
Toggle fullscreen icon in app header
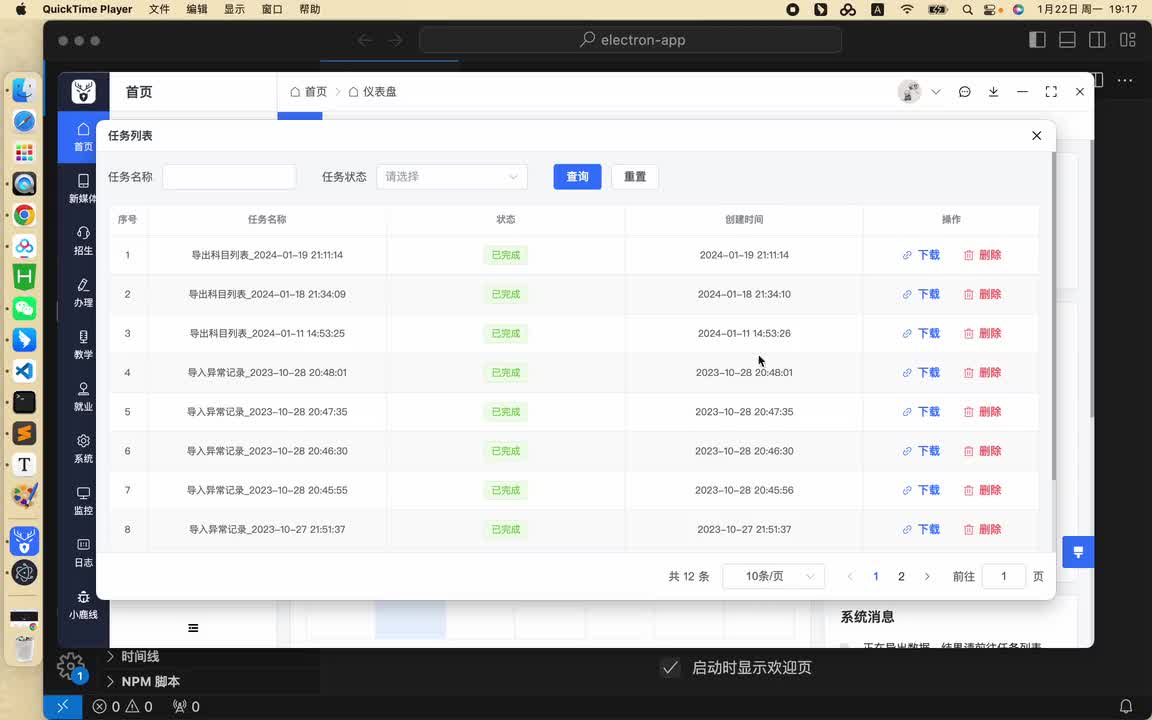coord(1051,92)
